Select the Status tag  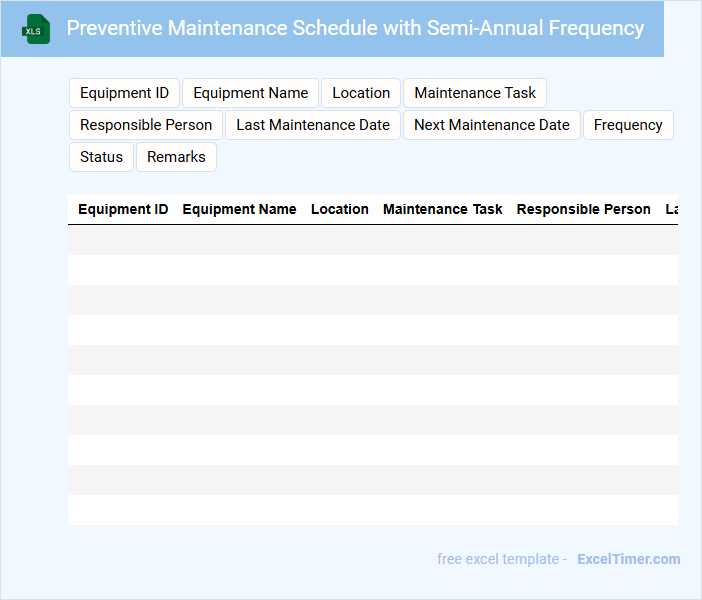tap(101, 157)
